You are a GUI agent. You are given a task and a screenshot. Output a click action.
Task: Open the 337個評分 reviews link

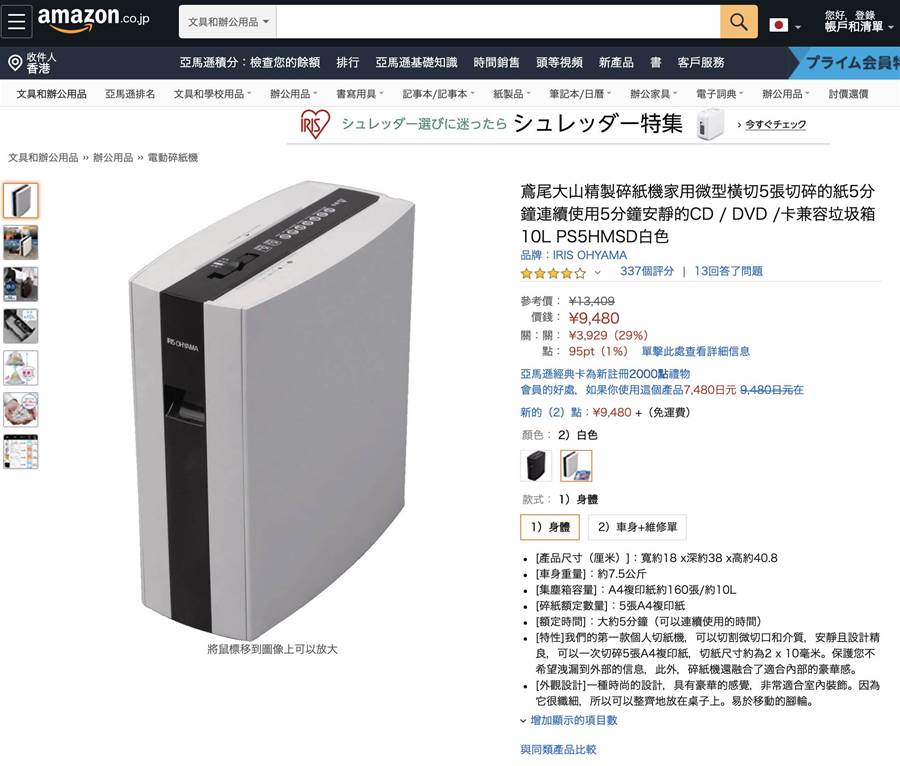click(x=646, y=271)
